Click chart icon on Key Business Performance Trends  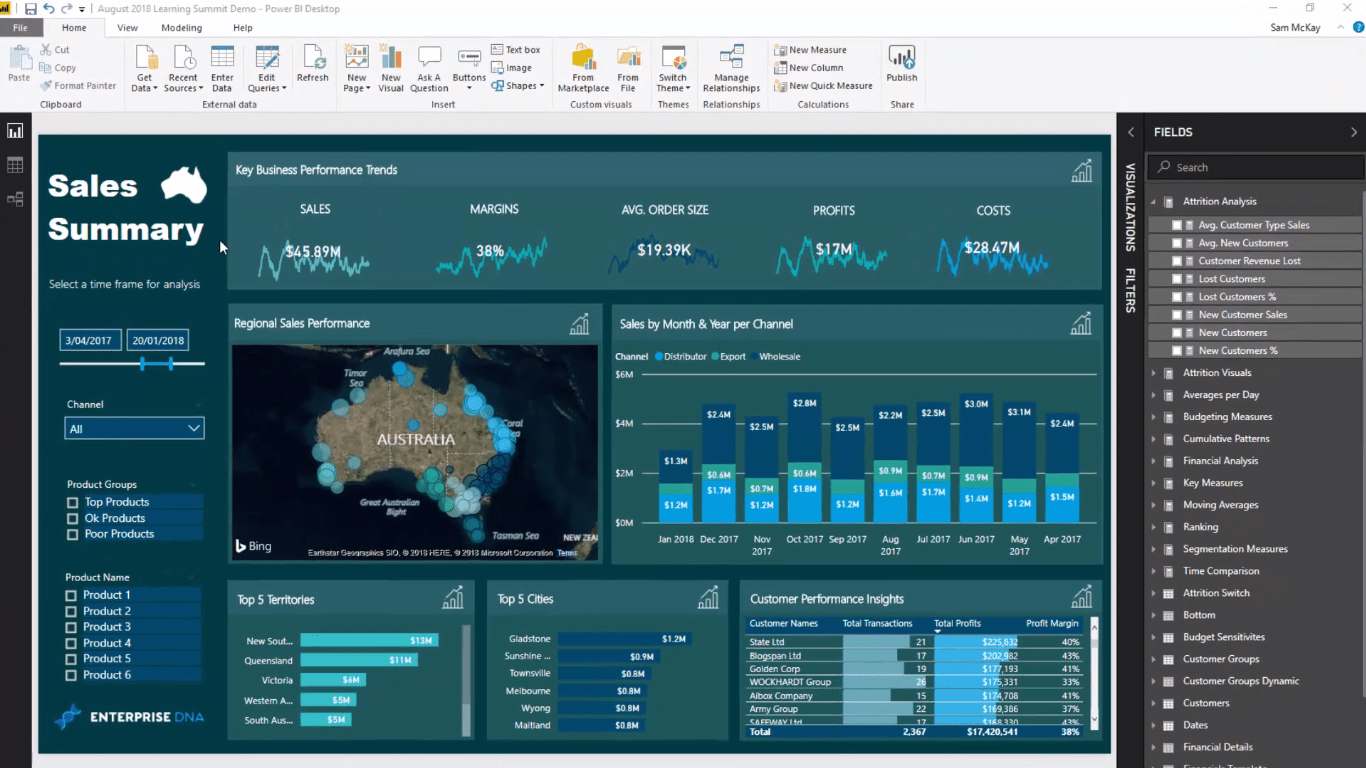[x=1082, y=171]
